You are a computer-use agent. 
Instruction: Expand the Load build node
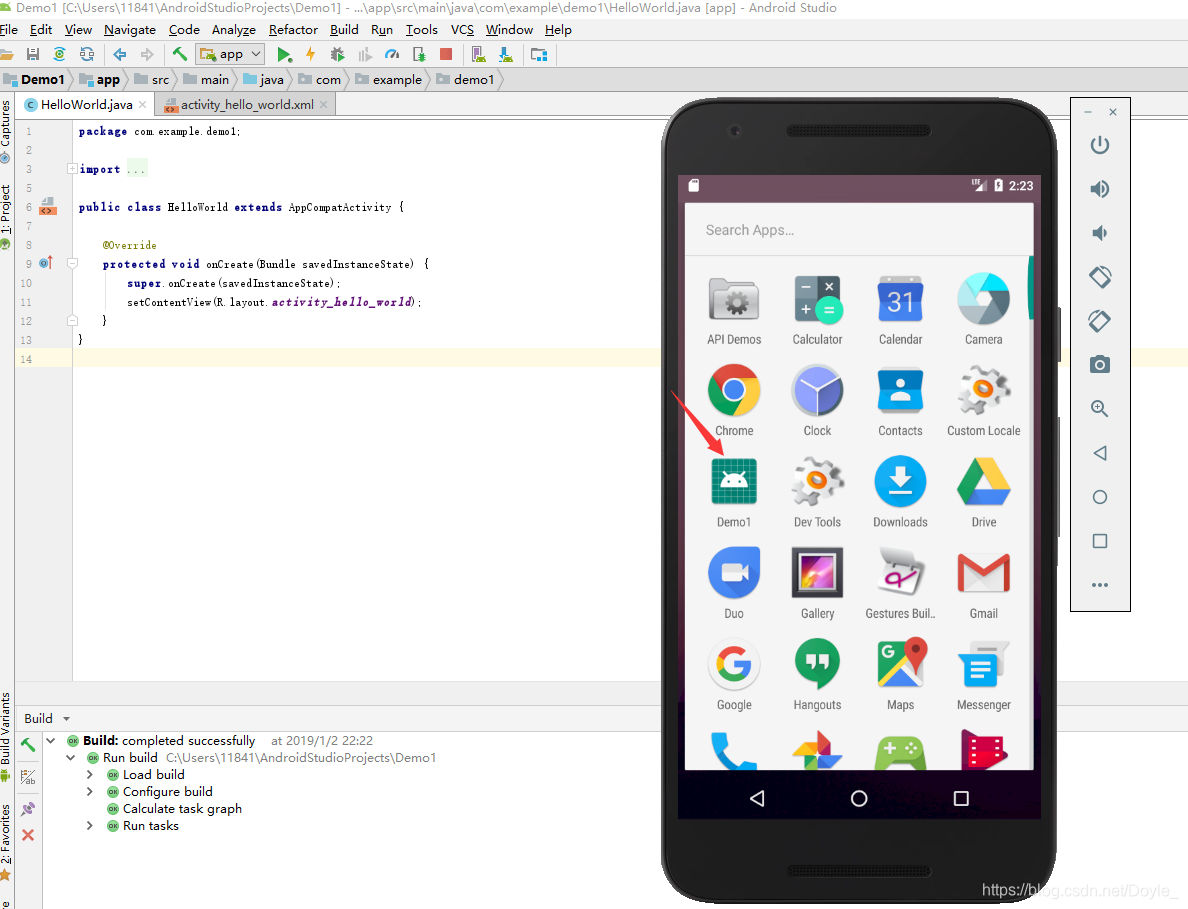point(89,775)
